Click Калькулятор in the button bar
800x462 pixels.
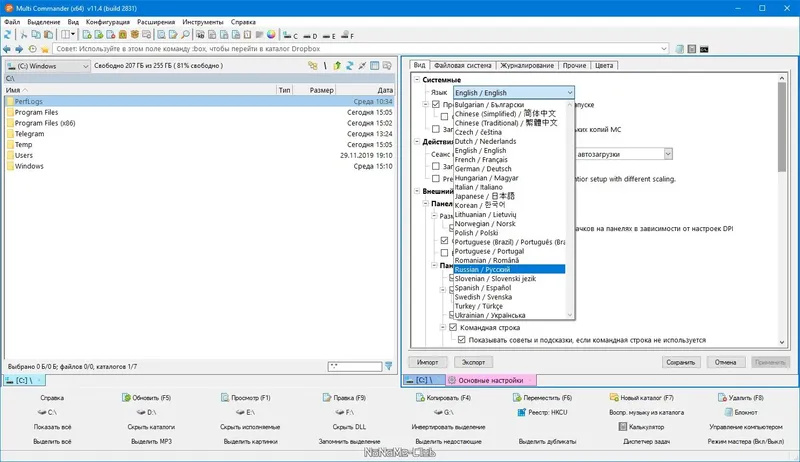pyautogui.click(x=641, y=427)
